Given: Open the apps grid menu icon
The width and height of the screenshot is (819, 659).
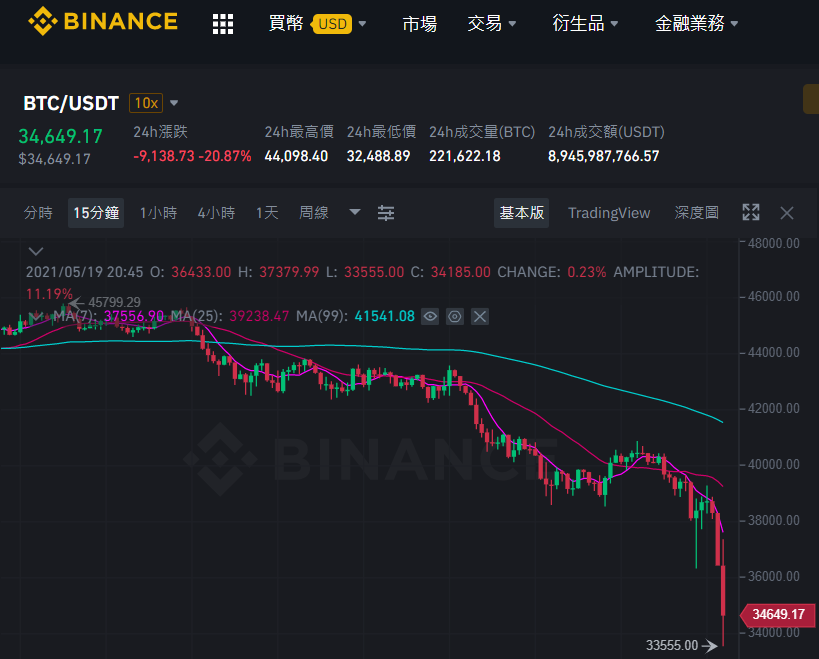Looking at the screenshot, I should point(223,24).
